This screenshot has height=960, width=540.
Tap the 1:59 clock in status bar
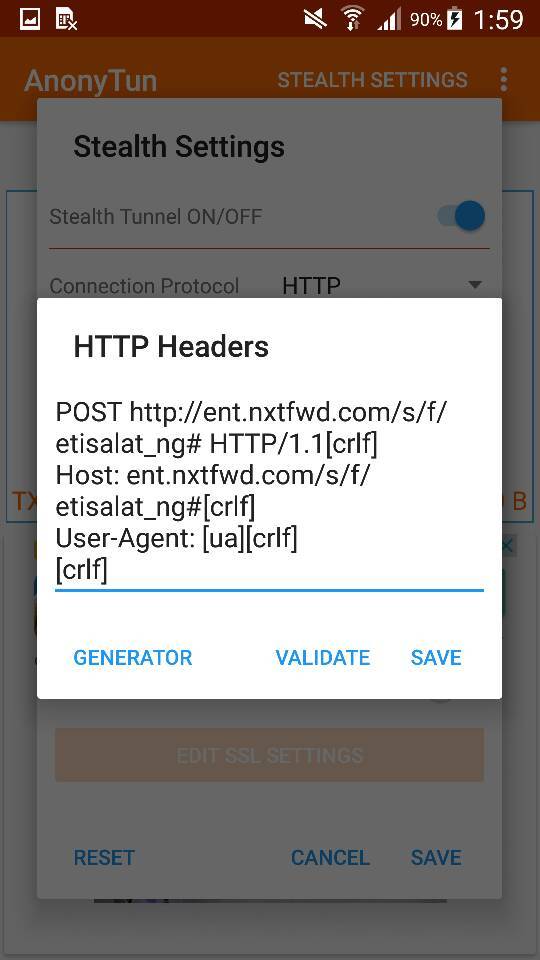(499, 20)
